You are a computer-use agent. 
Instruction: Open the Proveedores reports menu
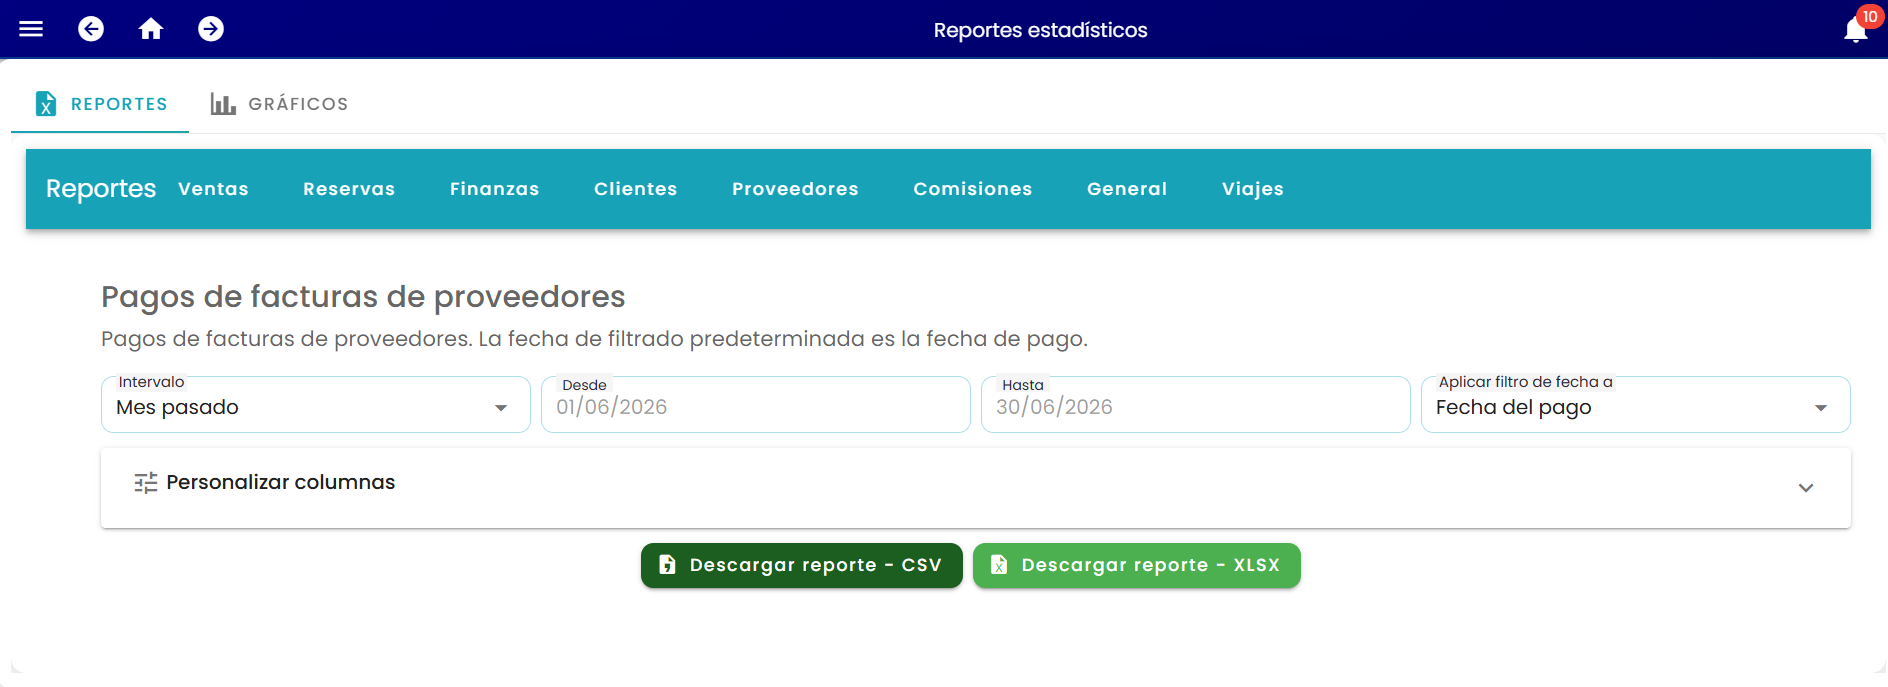point(795,189)
